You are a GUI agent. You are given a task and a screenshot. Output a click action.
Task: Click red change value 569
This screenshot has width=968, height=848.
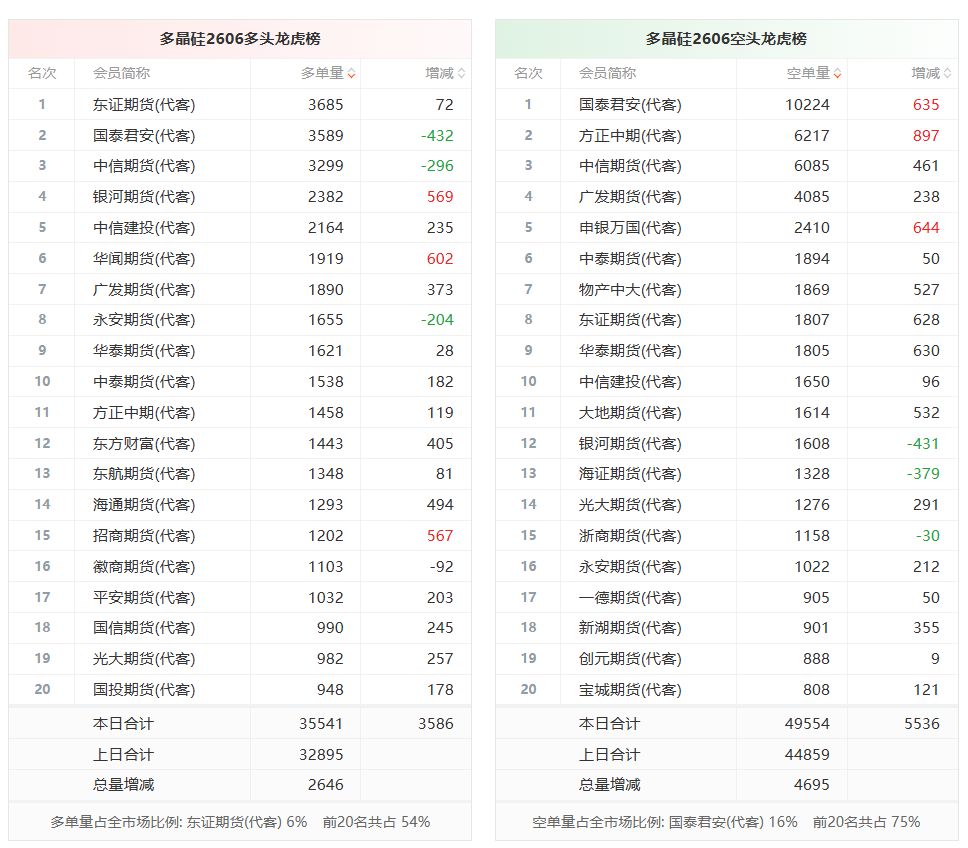[x=440, y=196]
